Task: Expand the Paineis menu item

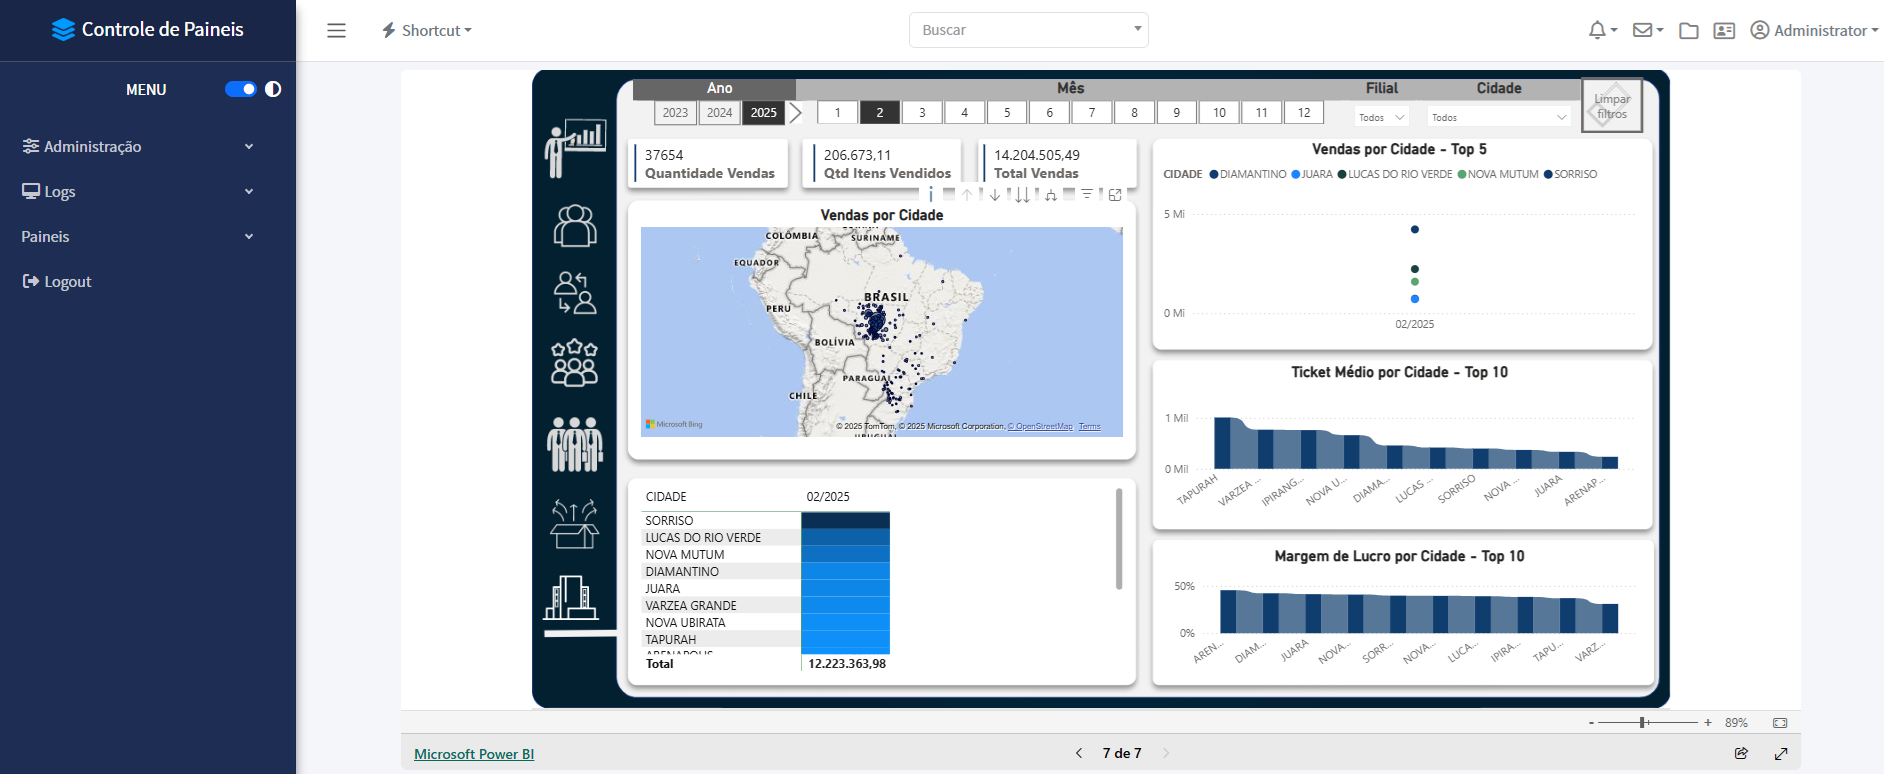Action: pos(137,236)
